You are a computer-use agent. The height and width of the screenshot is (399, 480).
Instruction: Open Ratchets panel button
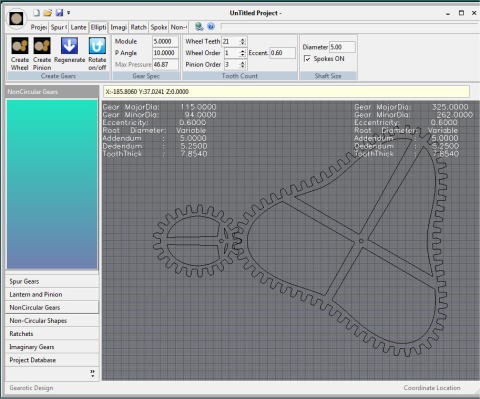[52, 334]
